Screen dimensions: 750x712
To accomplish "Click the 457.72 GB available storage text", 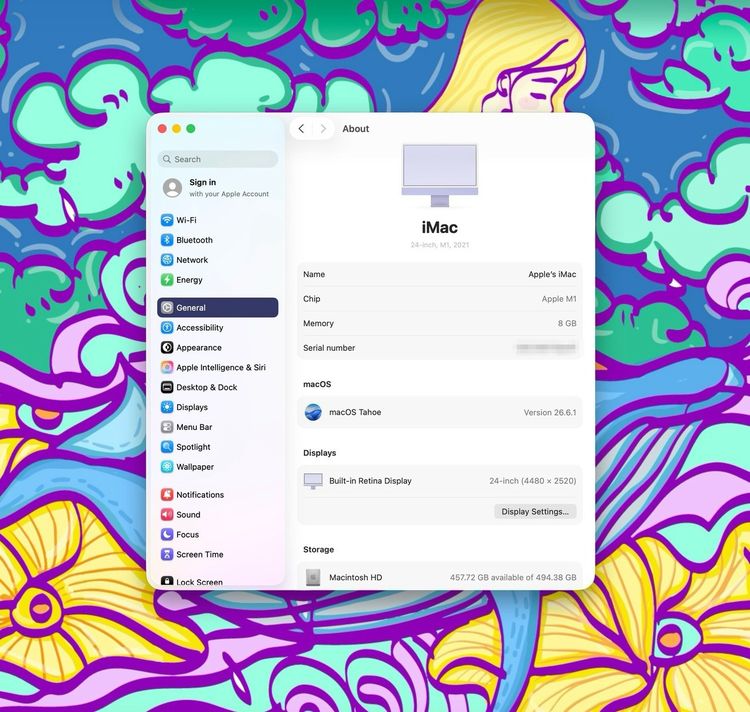I will [513, 578].
